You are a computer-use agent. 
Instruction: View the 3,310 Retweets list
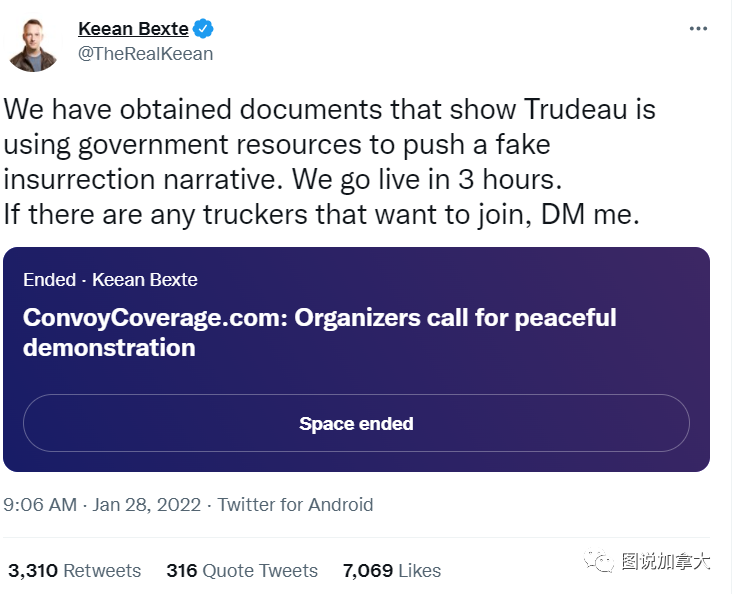[x=74, y=571]
